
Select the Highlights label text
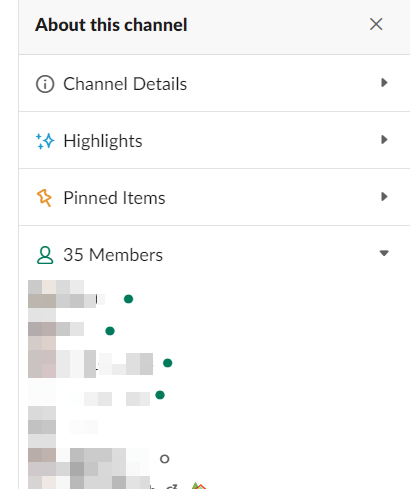pos(103,141)
